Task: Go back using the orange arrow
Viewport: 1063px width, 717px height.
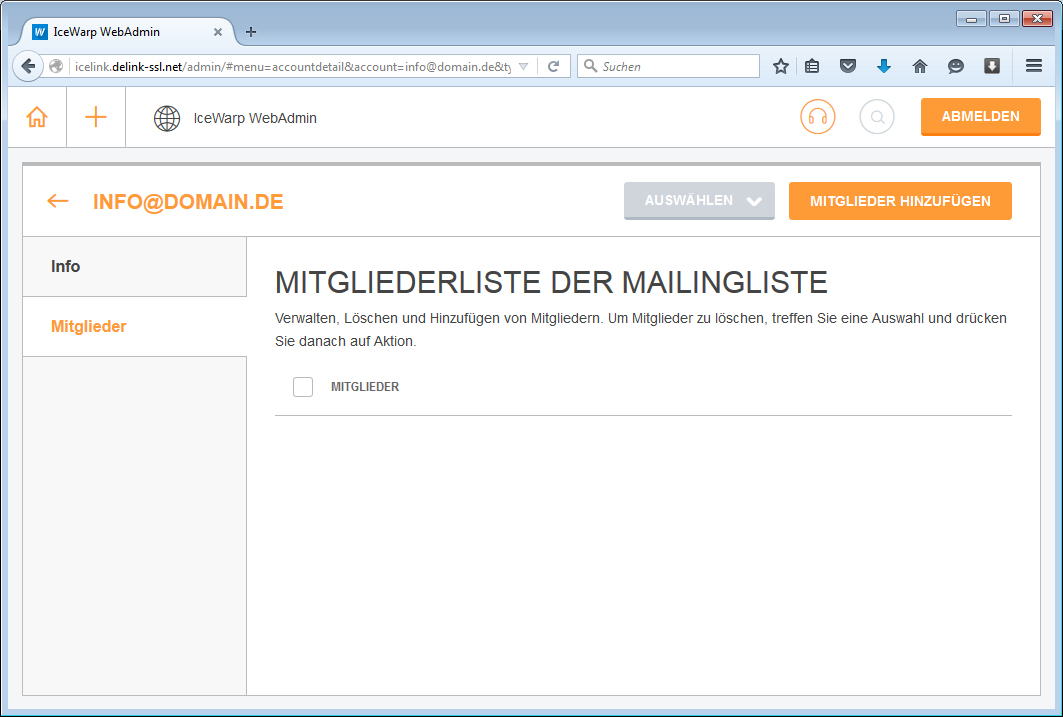Action: [58, 201]
